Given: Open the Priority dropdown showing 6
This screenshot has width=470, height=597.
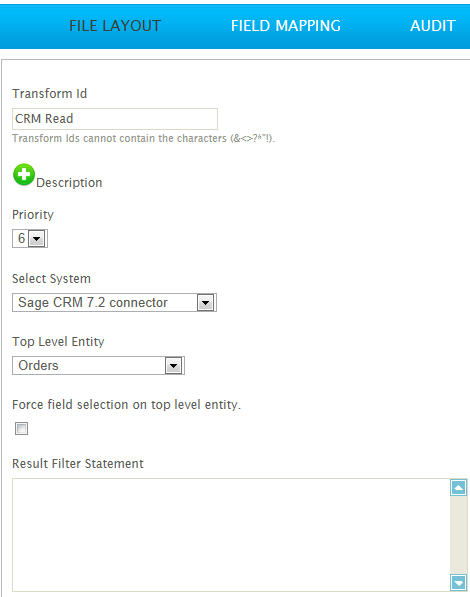Looking at the screenshot, I should [x=30, y=239].
